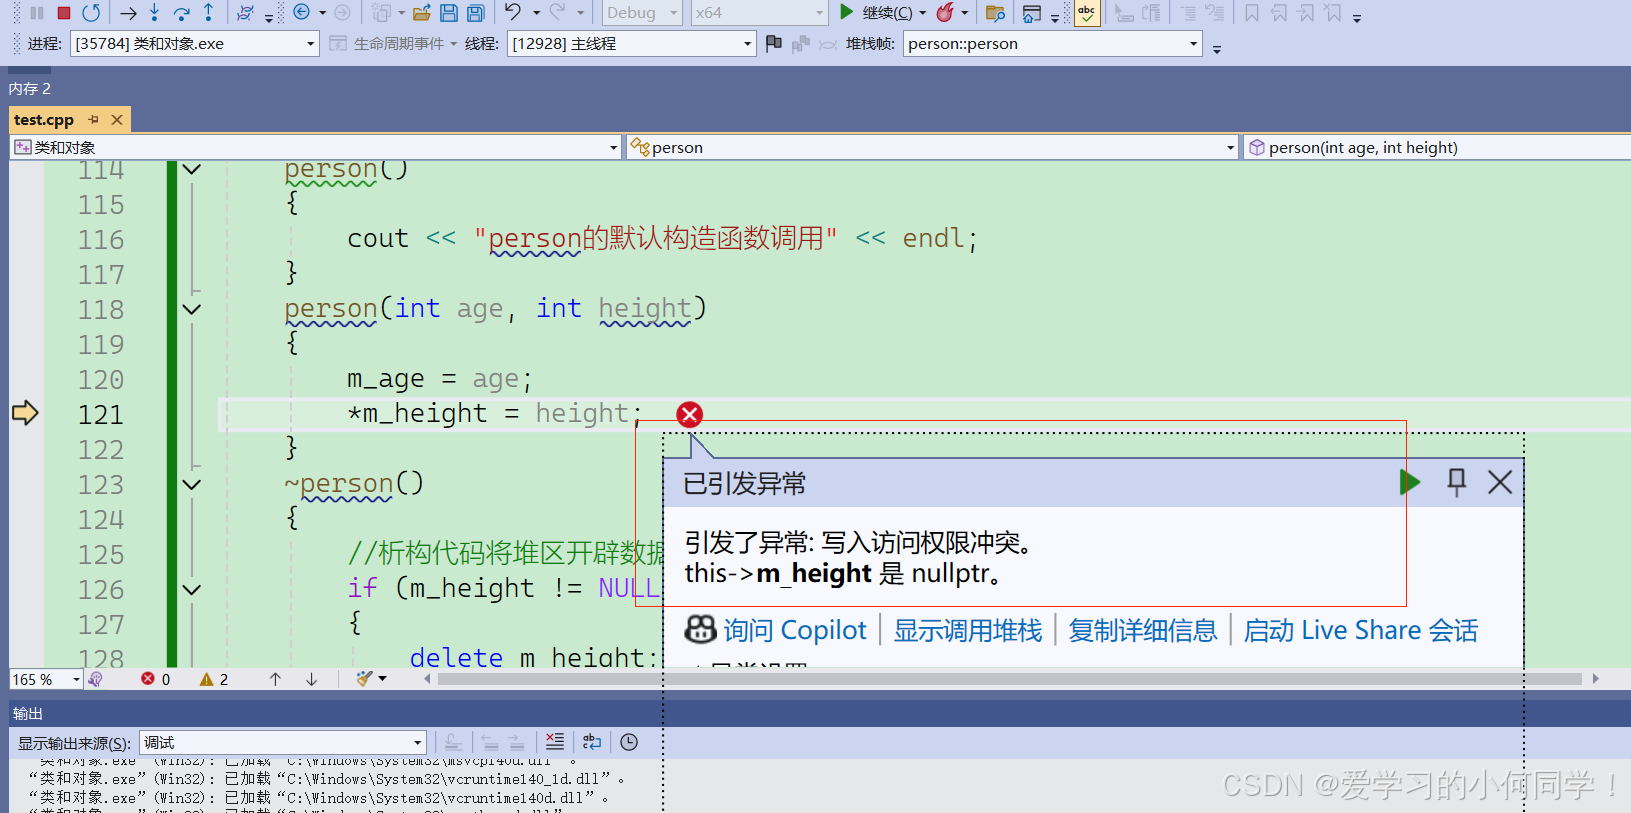Step Into the current line
This screenshot has height=813, width=1631.
click(x=154, y=13)
